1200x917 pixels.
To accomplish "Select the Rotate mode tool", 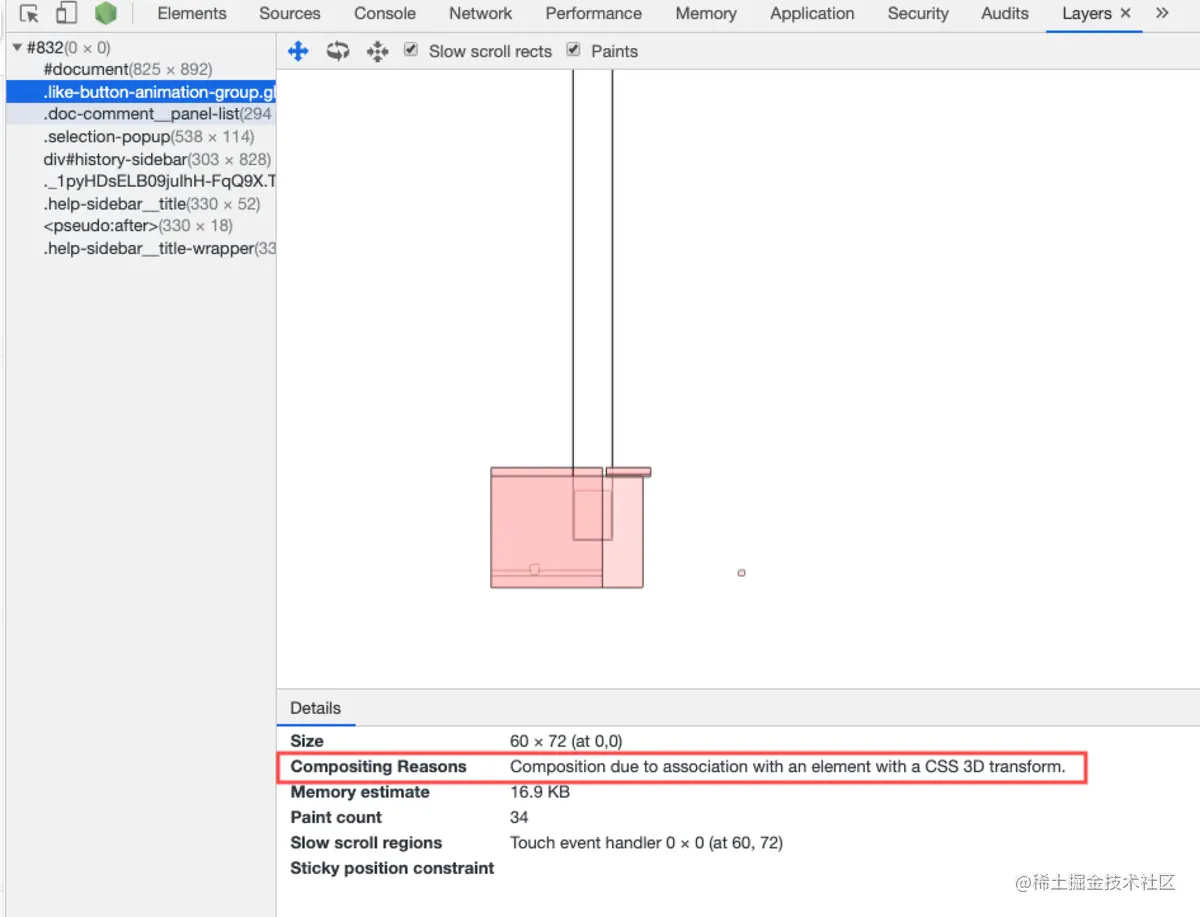I will click(x=338, y=51).
